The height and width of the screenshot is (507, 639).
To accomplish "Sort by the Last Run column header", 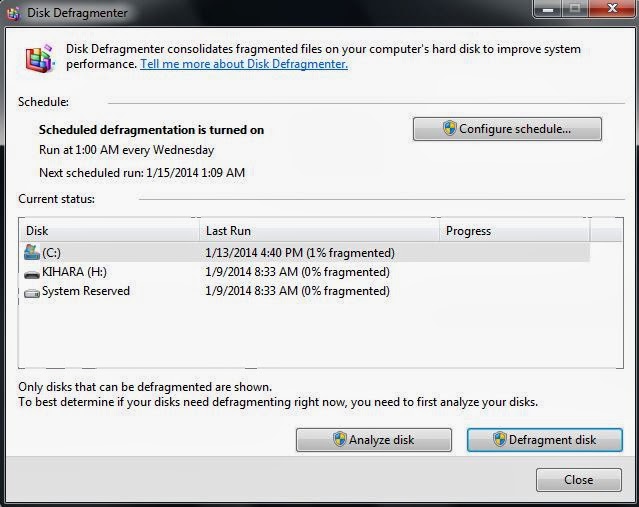I will 320,231.
